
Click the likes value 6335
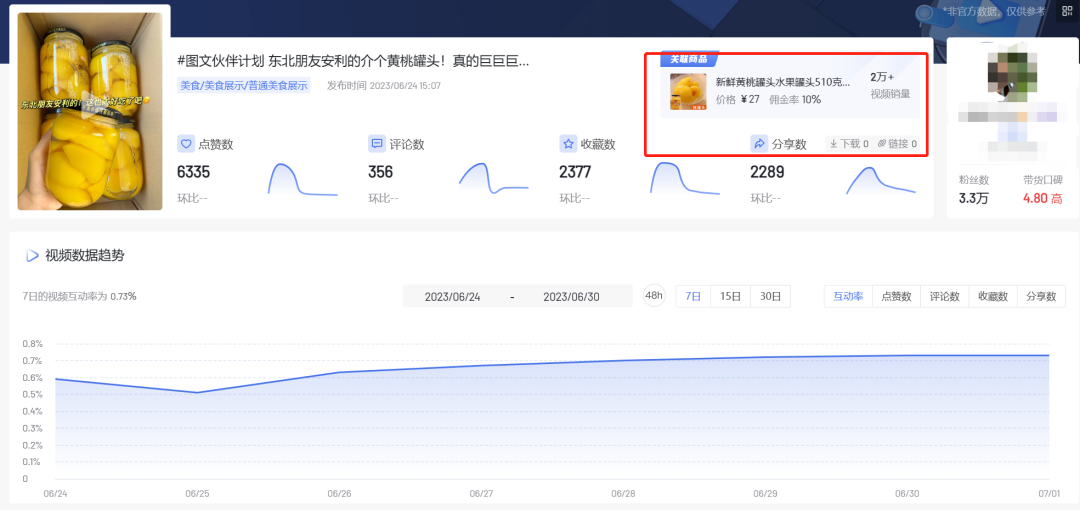point(194,172)
